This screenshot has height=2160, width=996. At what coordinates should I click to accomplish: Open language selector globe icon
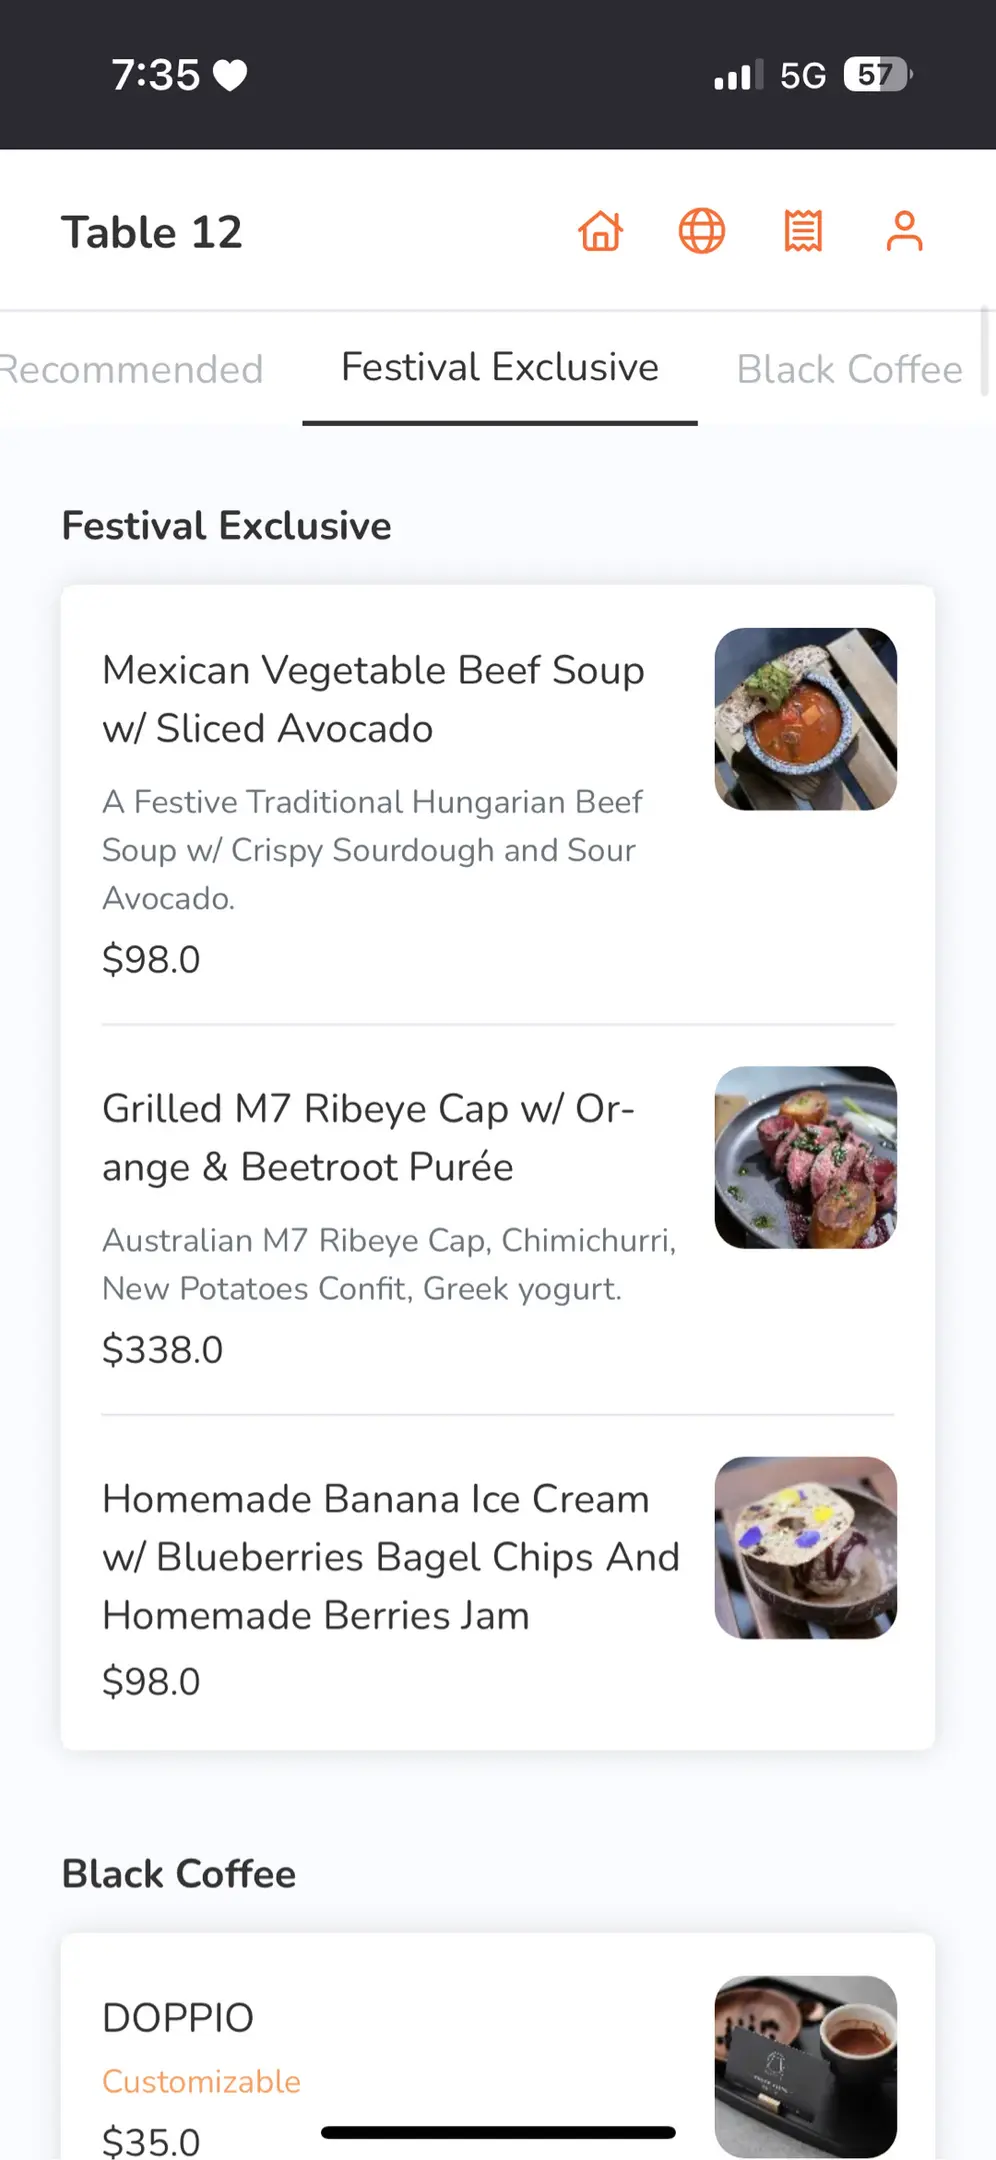[702, 232]
